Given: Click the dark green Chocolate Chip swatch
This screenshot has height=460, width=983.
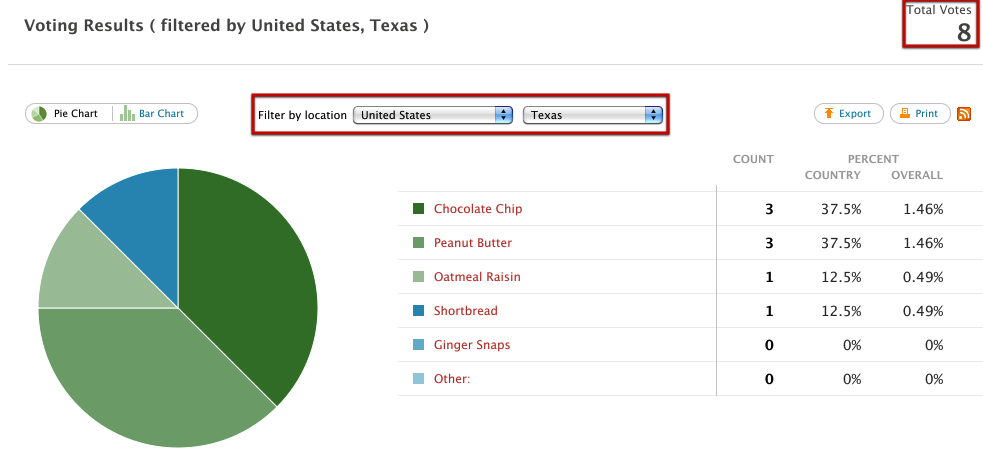Looking at the screenshot, I should (x=419, y=209).
